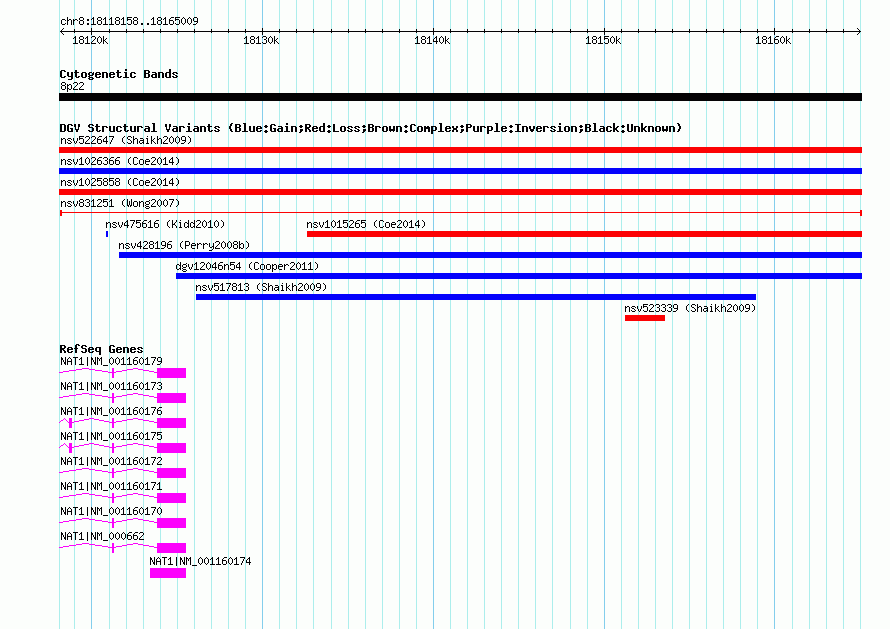
Task: Click the magenta exon block of NM_001160175
Action: pos(171,448)
